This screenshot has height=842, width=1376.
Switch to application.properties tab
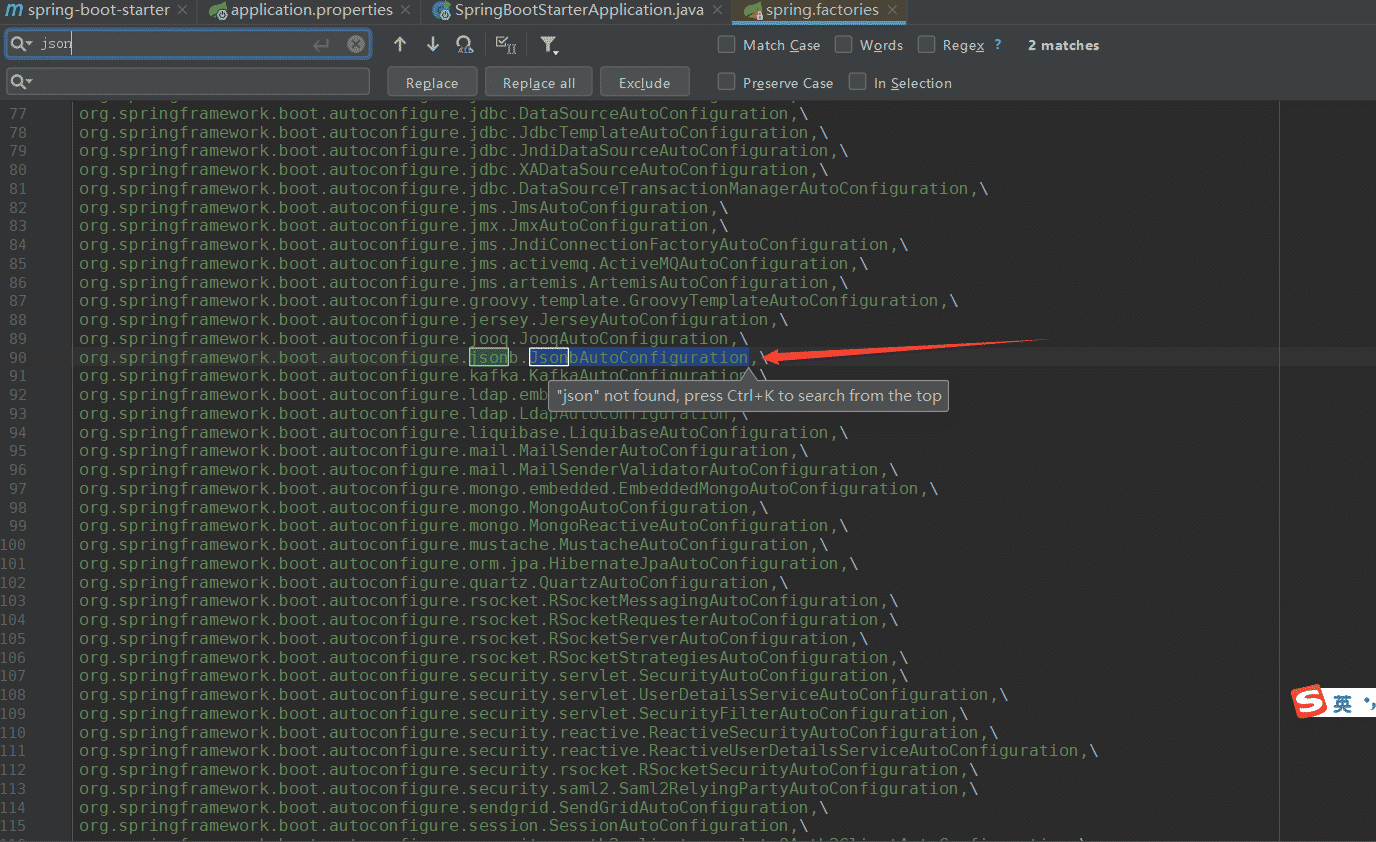pyautogui.click(x=310, y=11)
